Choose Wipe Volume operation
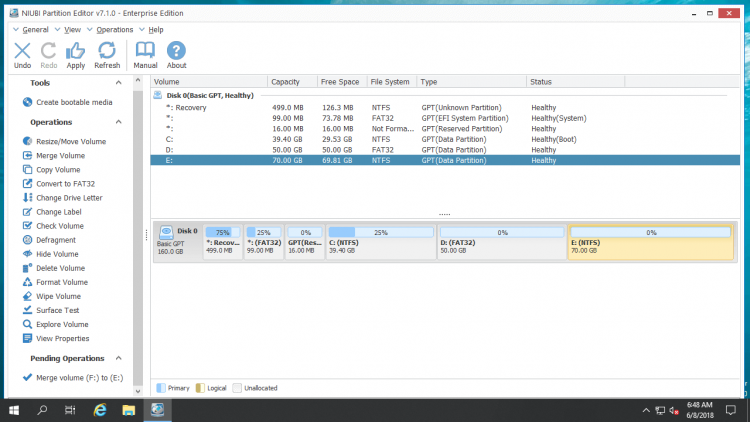This screenshot has width=750, height=422. click(52, 296)
